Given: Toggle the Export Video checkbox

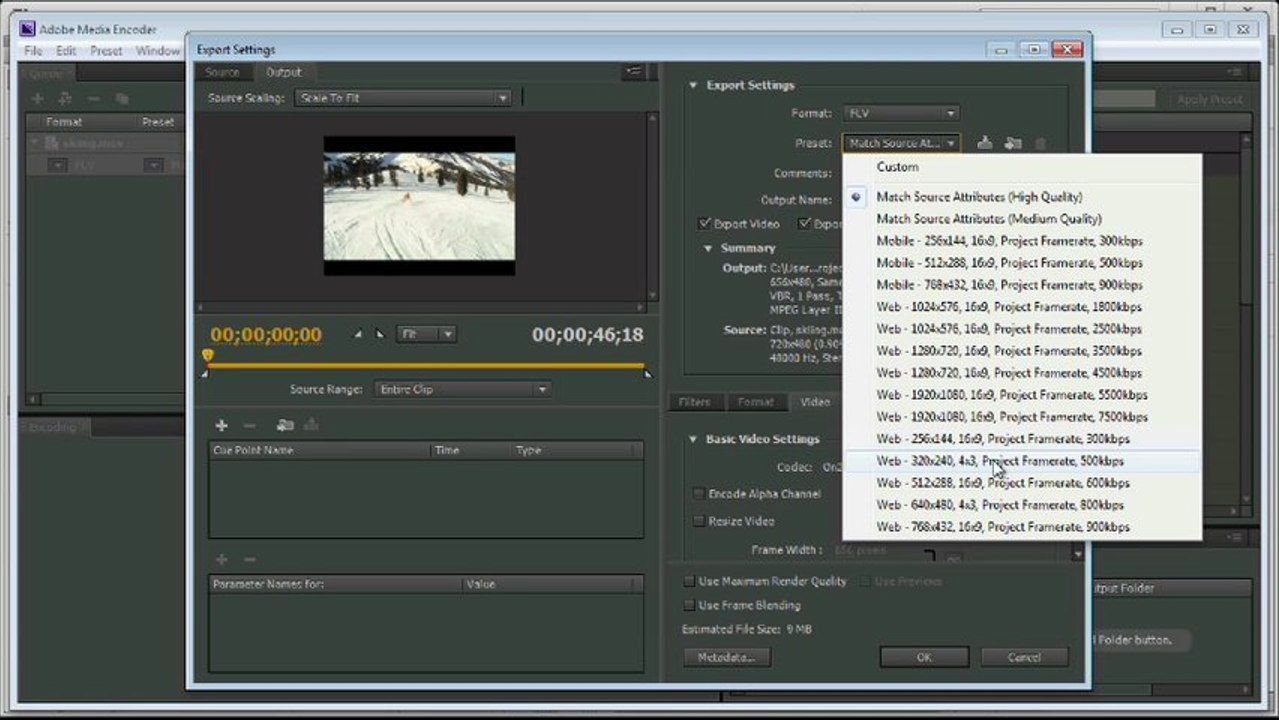Looking at the screenshot, I should coord(704,224).
